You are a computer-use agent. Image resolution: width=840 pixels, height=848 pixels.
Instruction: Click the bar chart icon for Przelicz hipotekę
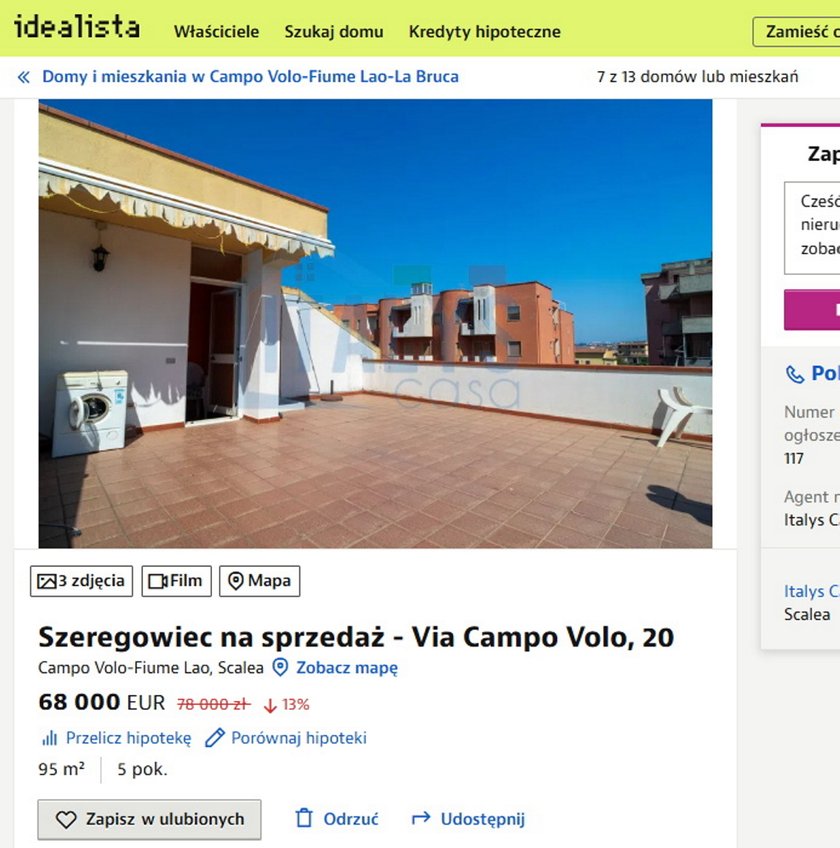(49, 738)
